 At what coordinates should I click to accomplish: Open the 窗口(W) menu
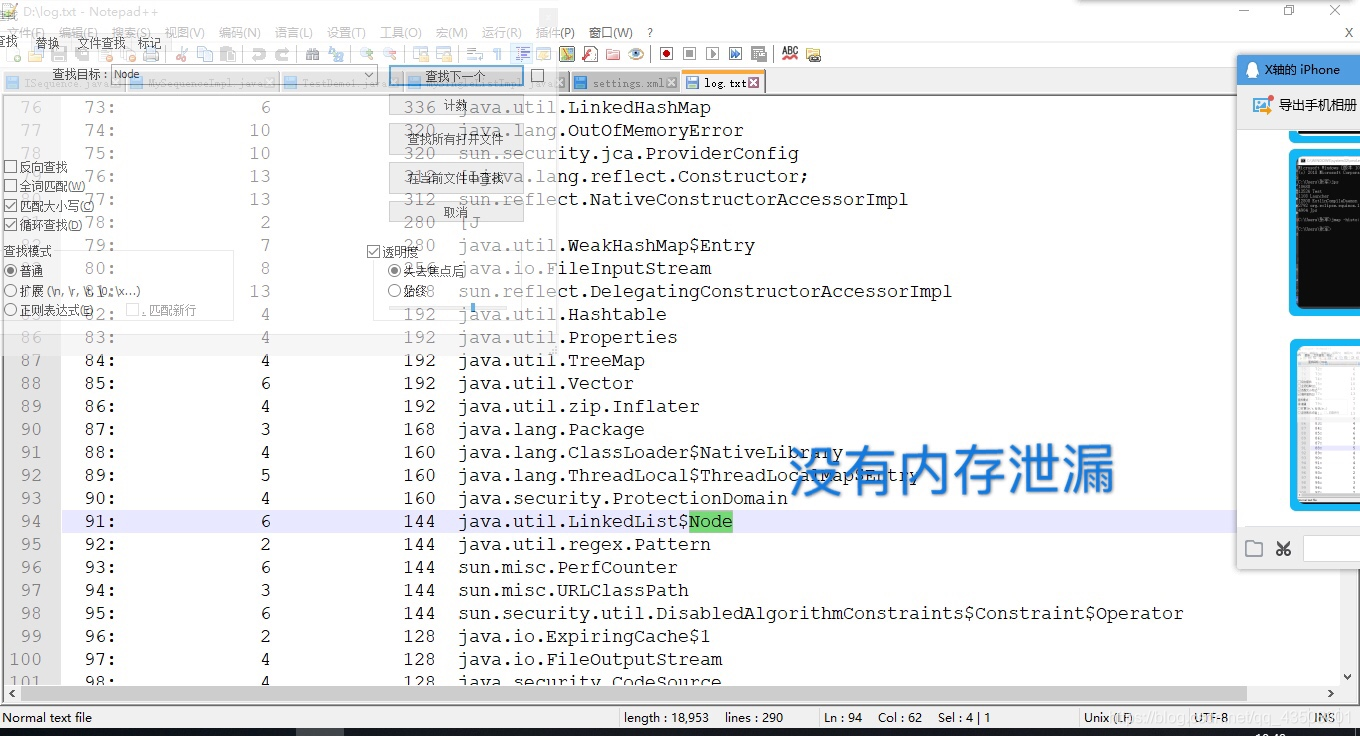(610, 33)
